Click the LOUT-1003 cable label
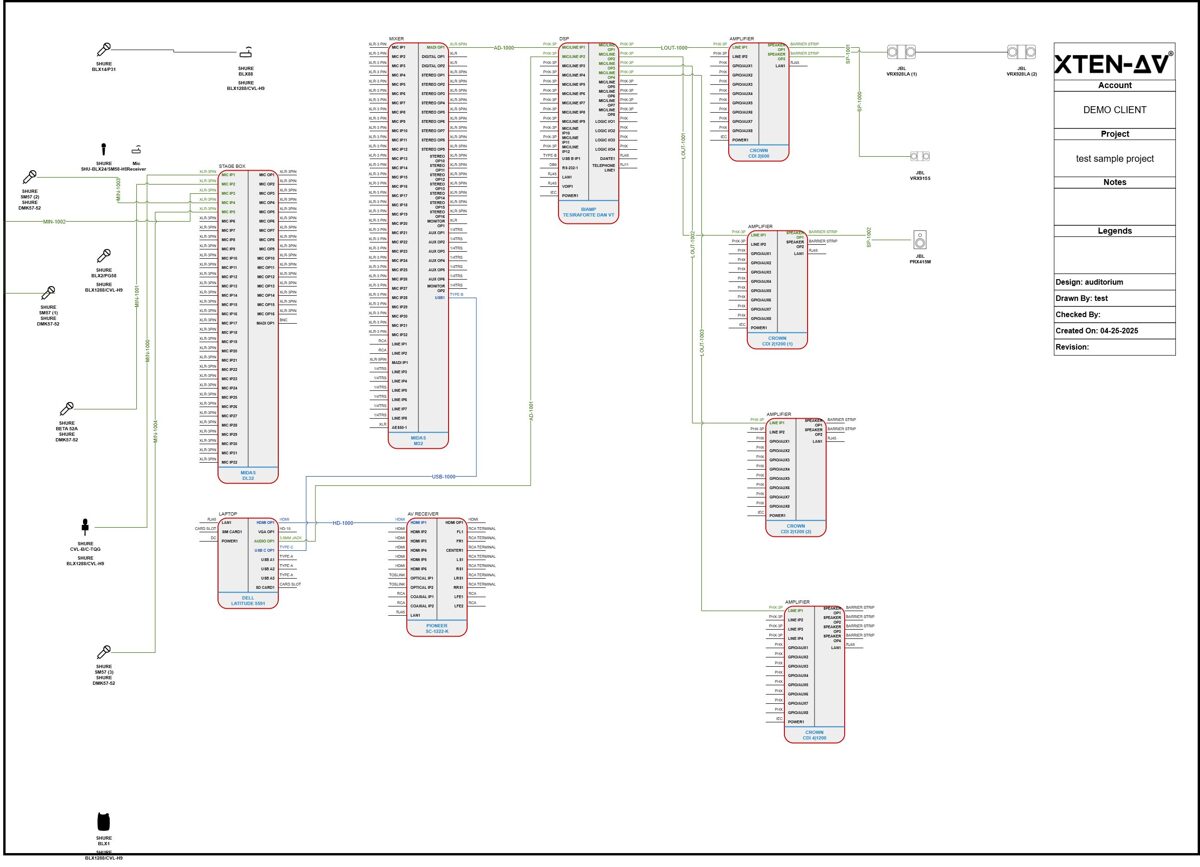Image resolution: width=1200 pixels, height=867 pixels. (x=702, y=343)
